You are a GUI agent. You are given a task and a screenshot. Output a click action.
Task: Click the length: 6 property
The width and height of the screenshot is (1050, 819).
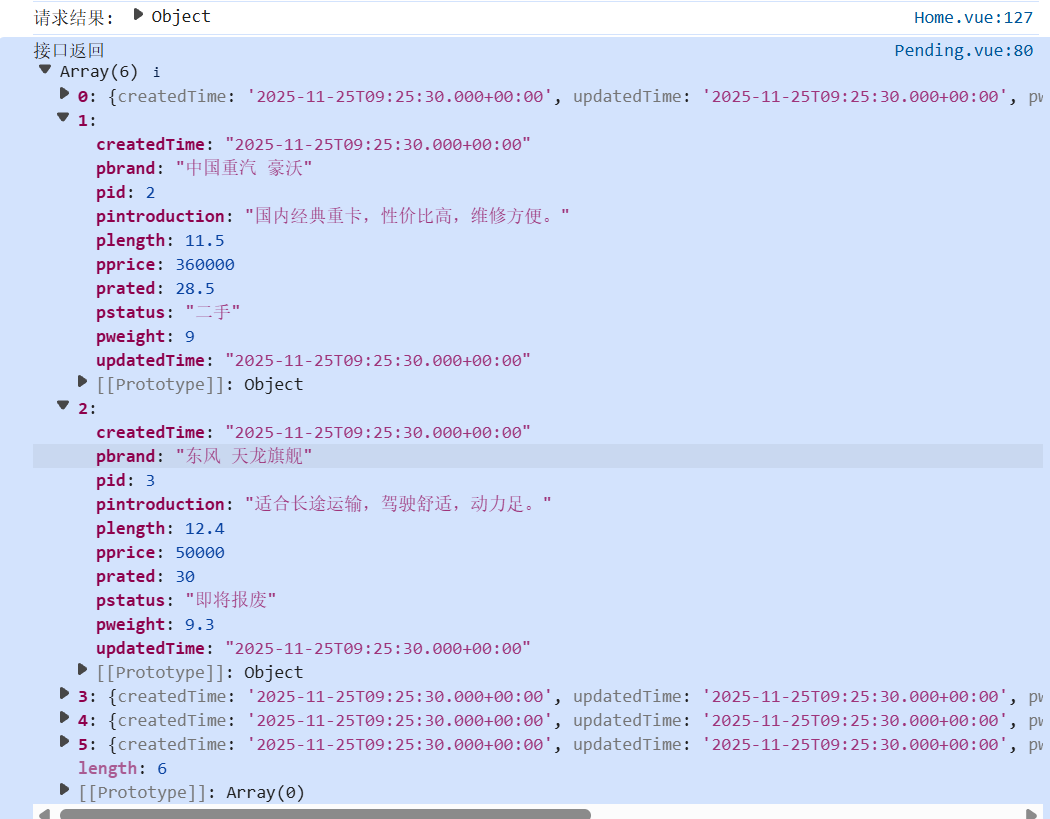pyautogui.click(x=123, y=769)
